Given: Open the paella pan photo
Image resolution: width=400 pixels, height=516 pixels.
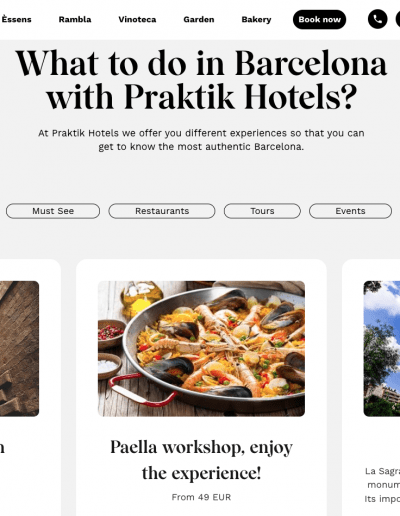Looking at the screenshot, I should [201, 349].
